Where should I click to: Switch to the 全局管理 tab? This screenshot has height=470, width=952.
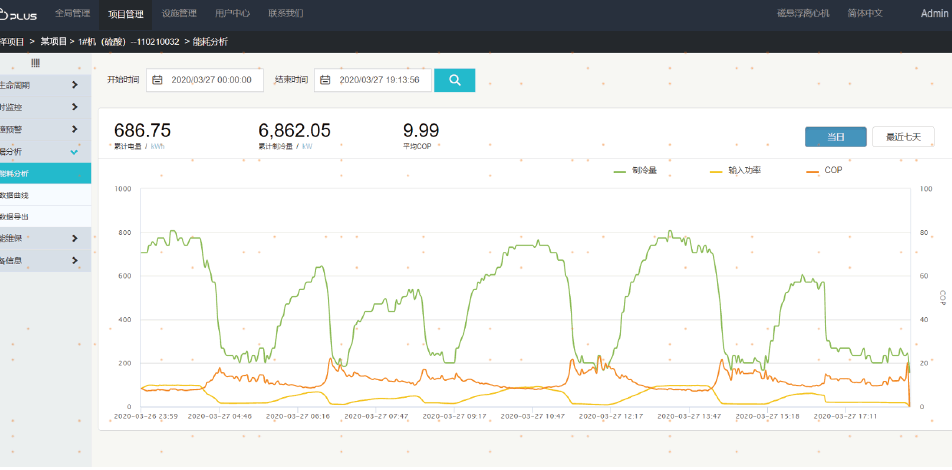point(72,14)
